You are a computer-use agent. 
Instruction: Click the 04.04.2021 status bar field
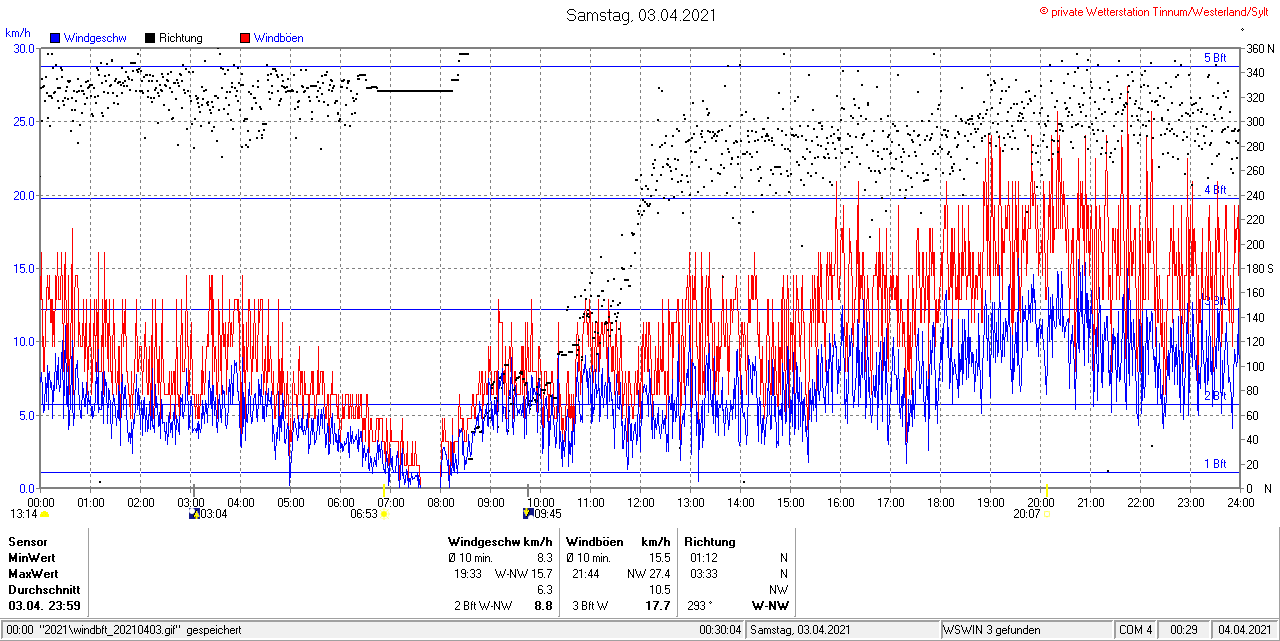click(1244, 630)
